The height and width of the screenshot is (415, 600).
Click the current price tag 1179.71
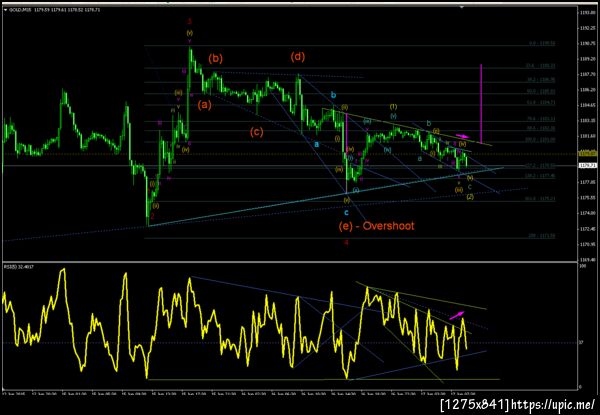[x=587, y=166]
